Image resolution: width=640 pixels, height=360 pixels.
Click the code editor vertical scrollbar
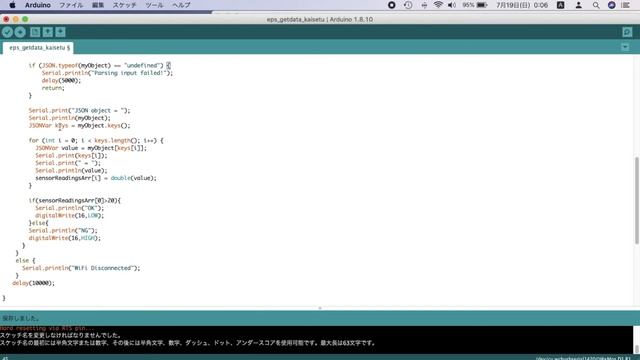[x=637, y=200]
